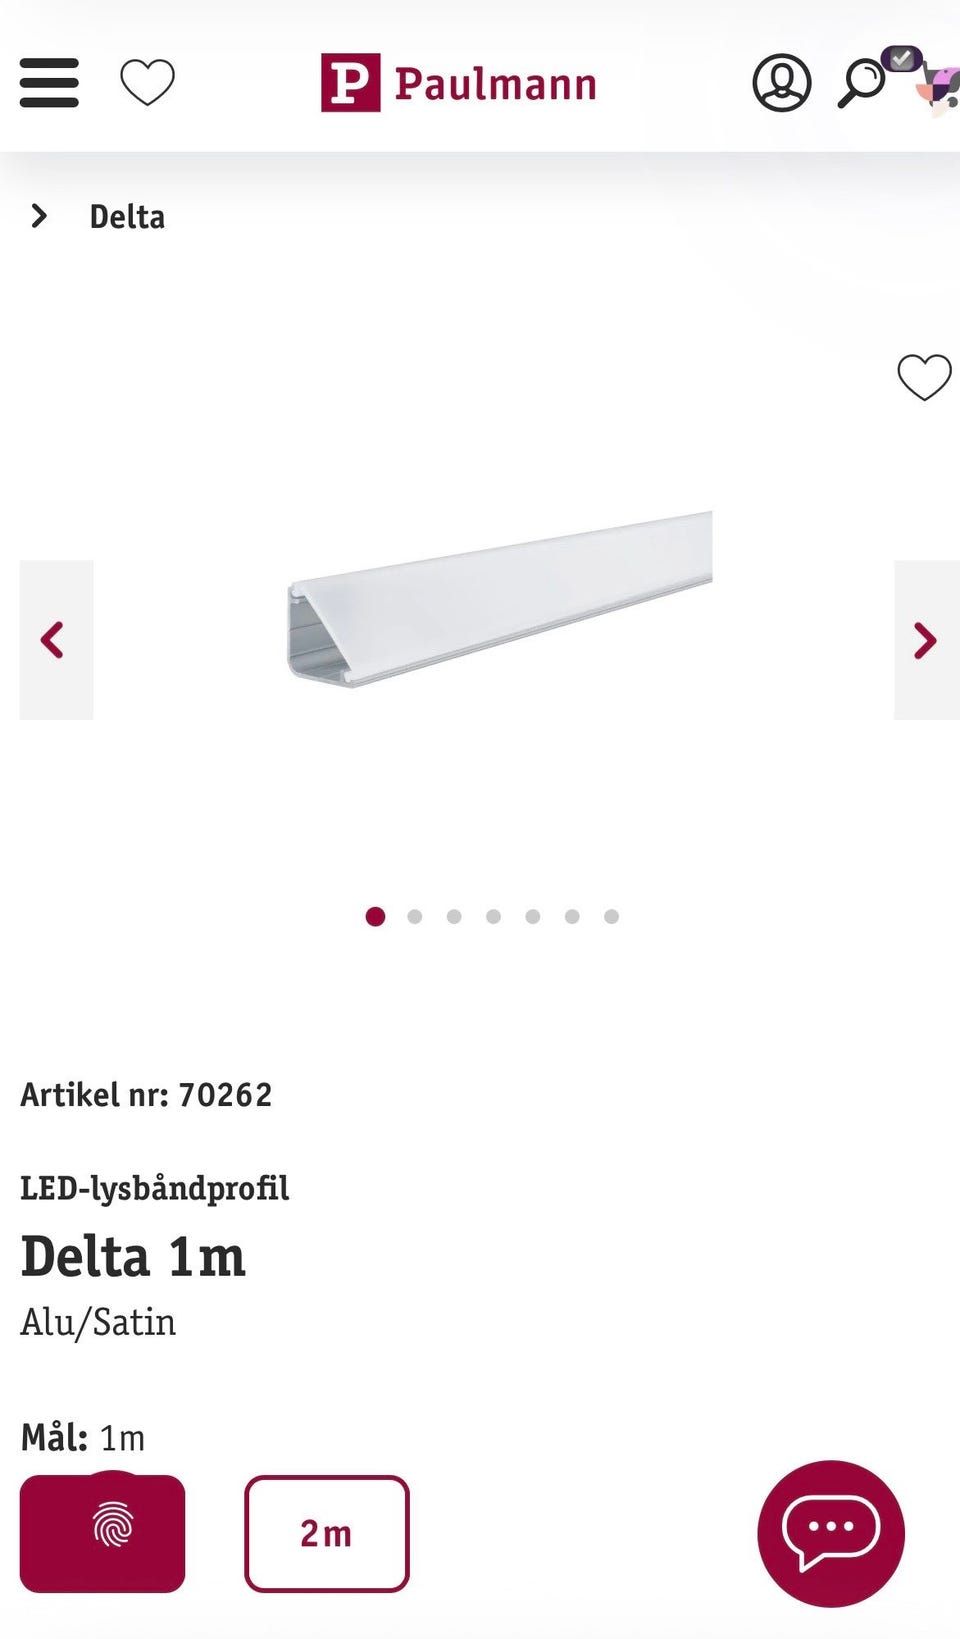Tap the Delta profile product image
960x1639 pixels.
tap(500, 598)
